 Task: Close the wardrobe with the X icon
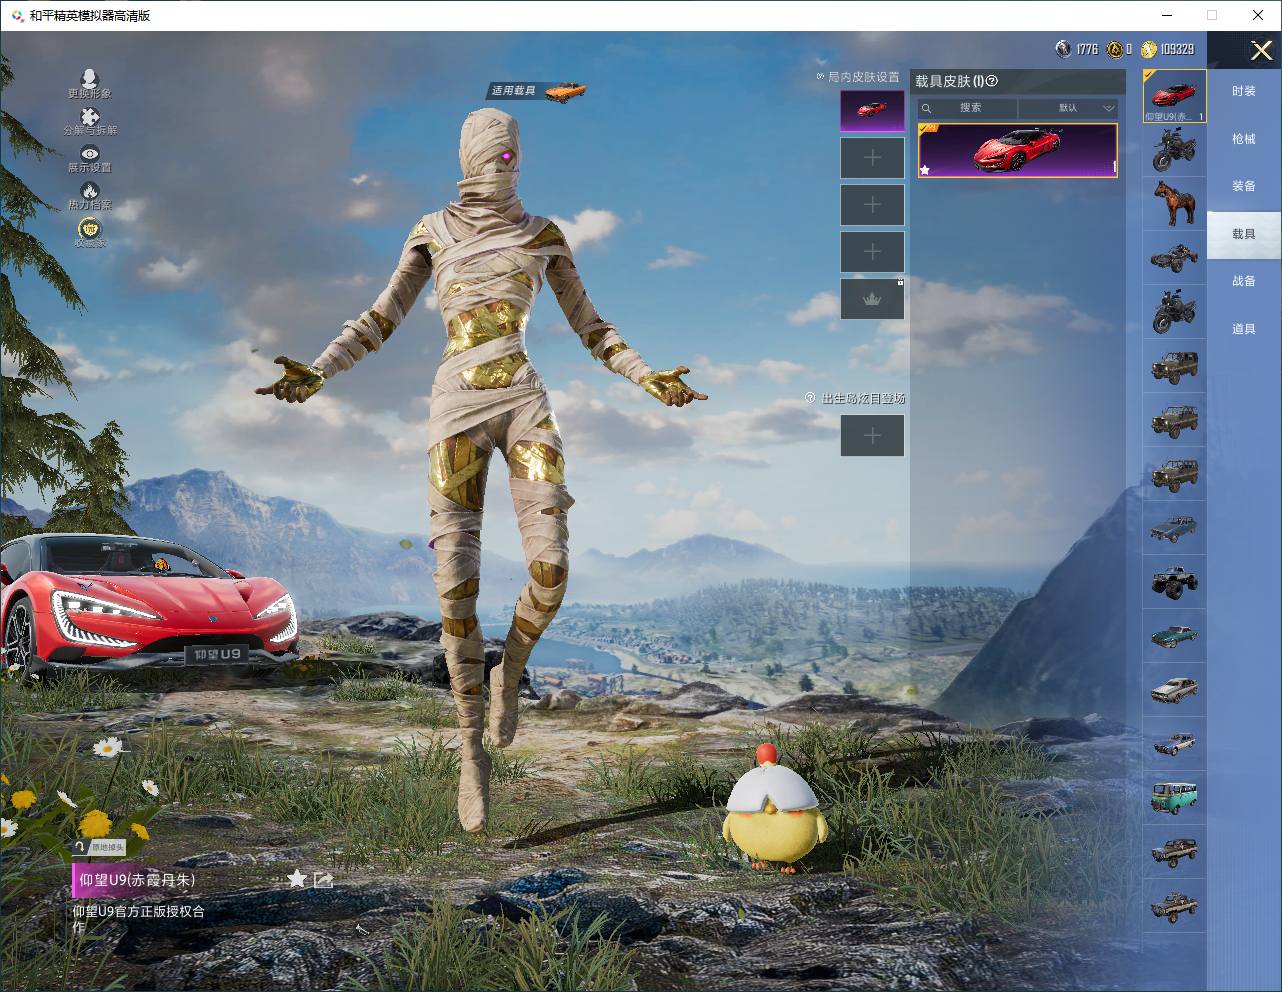click(x=1262, y=50)
